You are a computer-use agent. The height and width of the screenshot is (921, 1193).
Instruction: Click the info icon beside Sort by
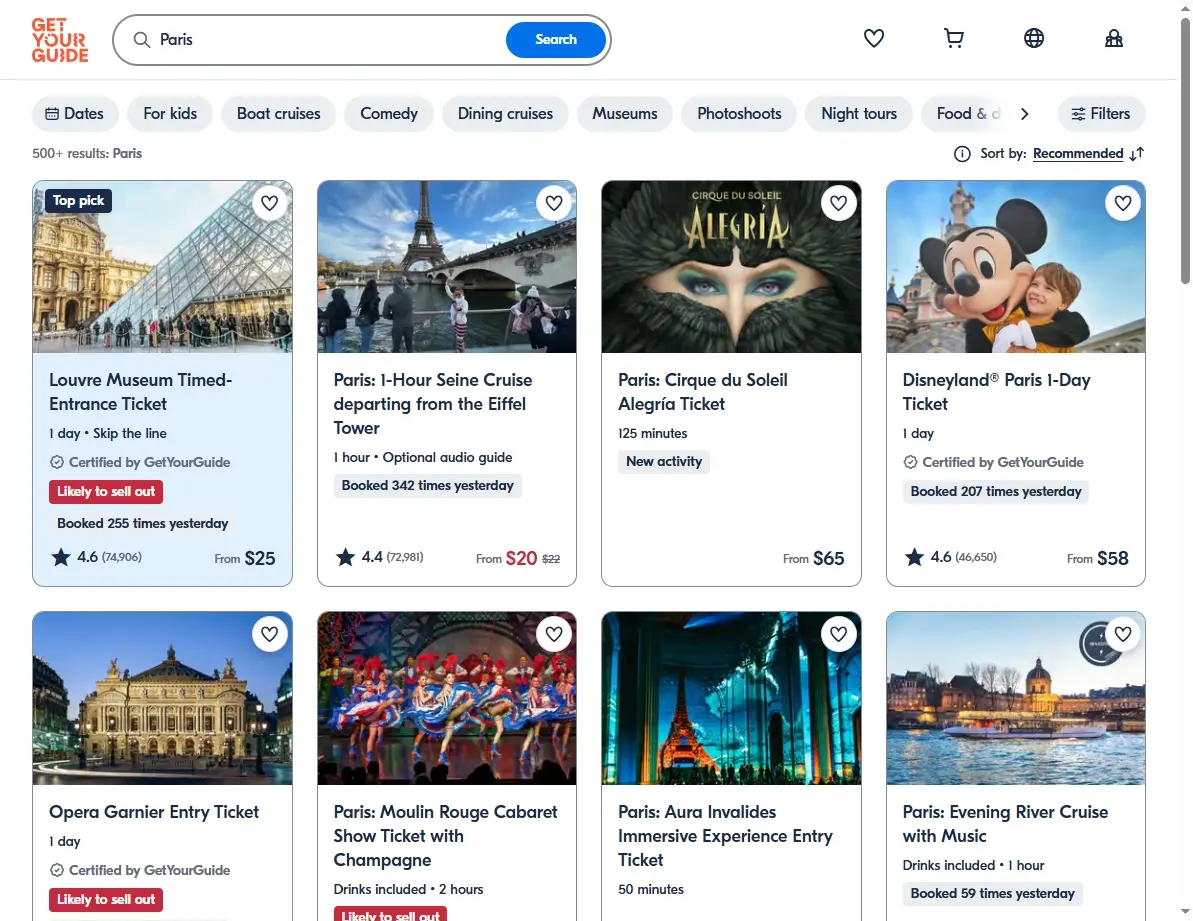tap(962, 154)
